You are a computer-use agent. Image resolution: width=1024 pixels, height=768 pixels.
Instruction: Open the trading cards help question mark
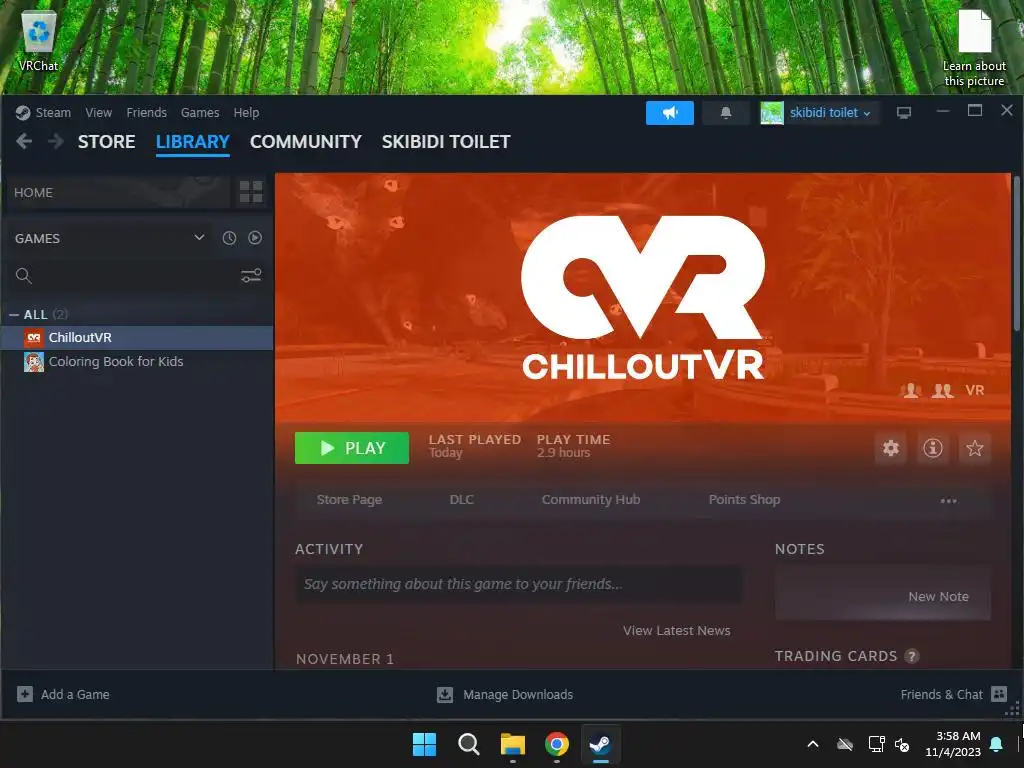912,656
